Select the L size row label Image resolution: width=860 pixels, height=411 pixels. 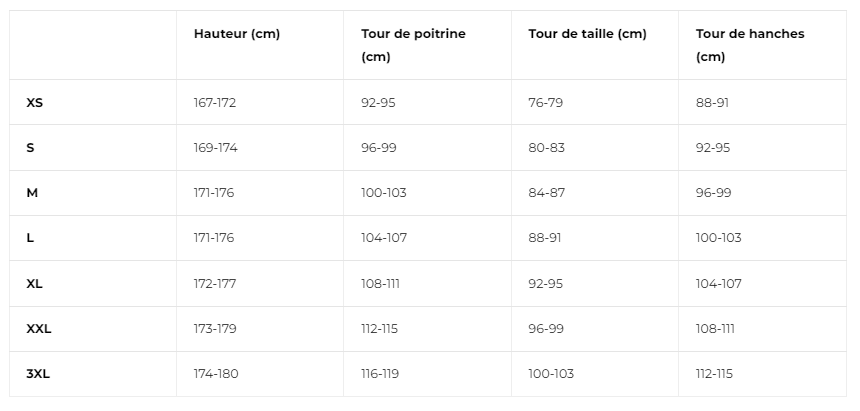point(30,238)
